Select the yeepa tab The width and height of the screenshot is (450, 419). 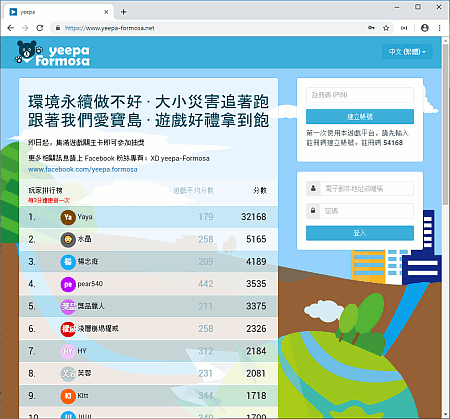point(59,12)
